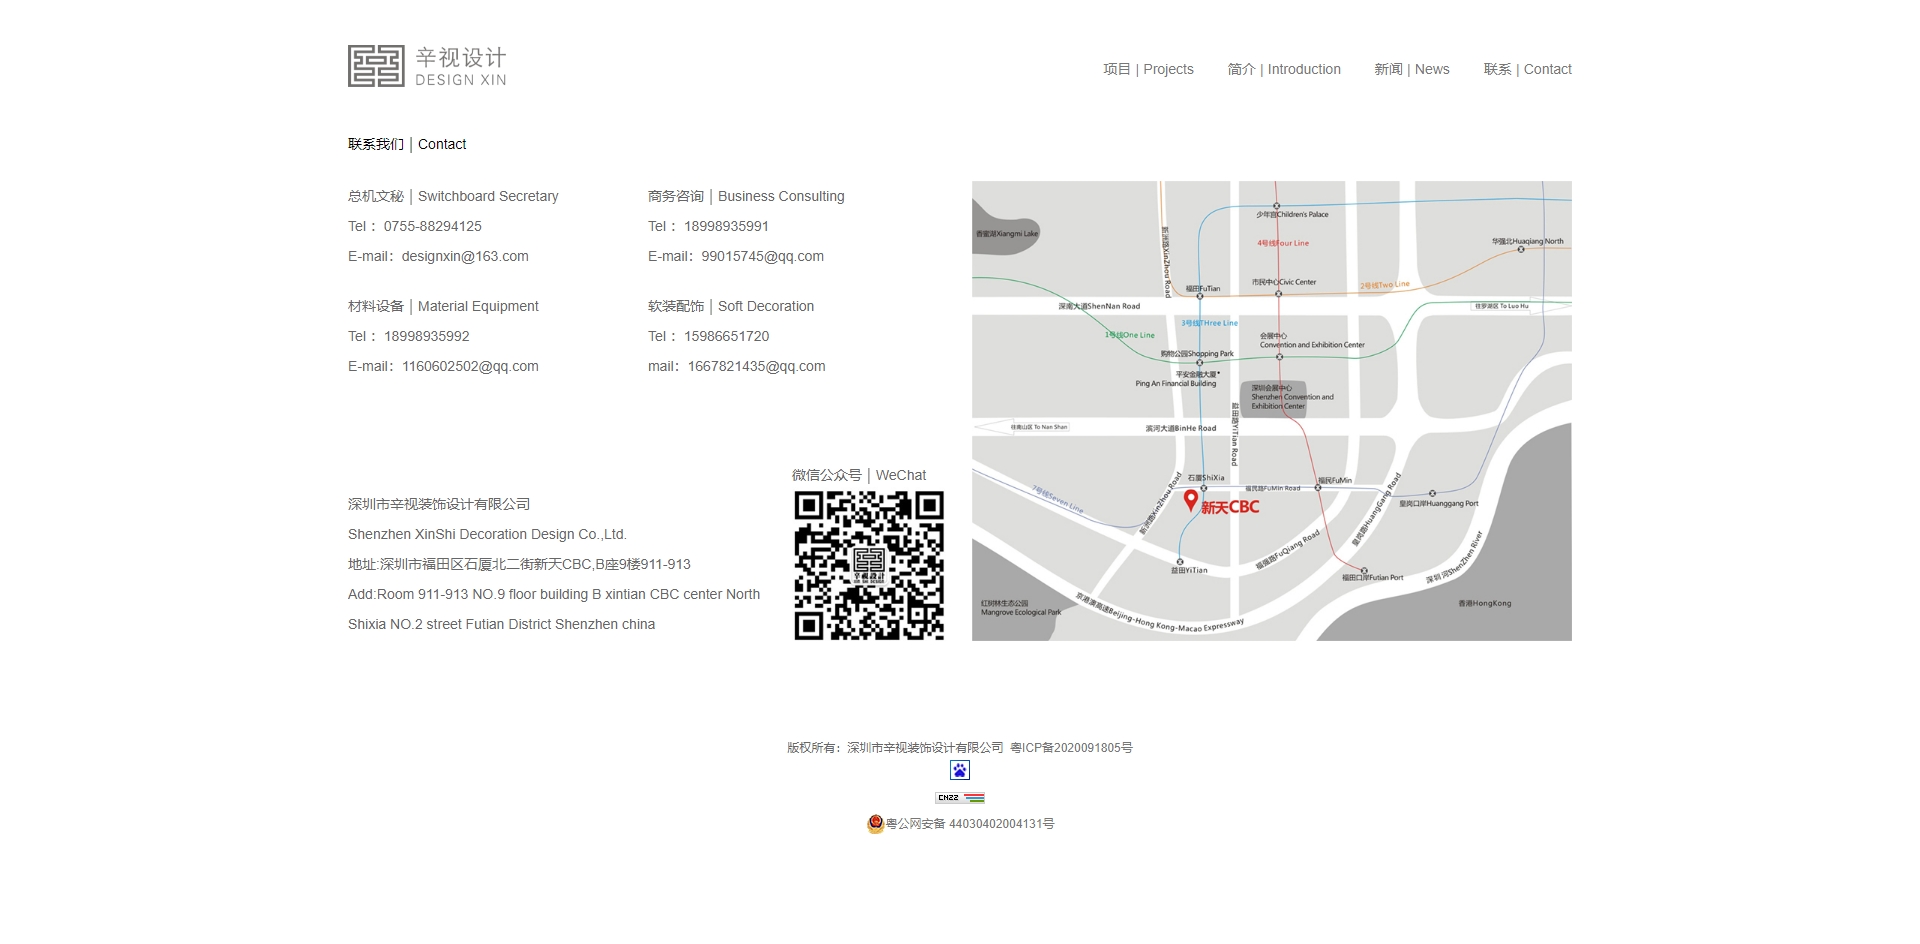Click the WeChat QR code image
Screen dimensions: 1920x944
pyautogui.click(x=869, y=565)
